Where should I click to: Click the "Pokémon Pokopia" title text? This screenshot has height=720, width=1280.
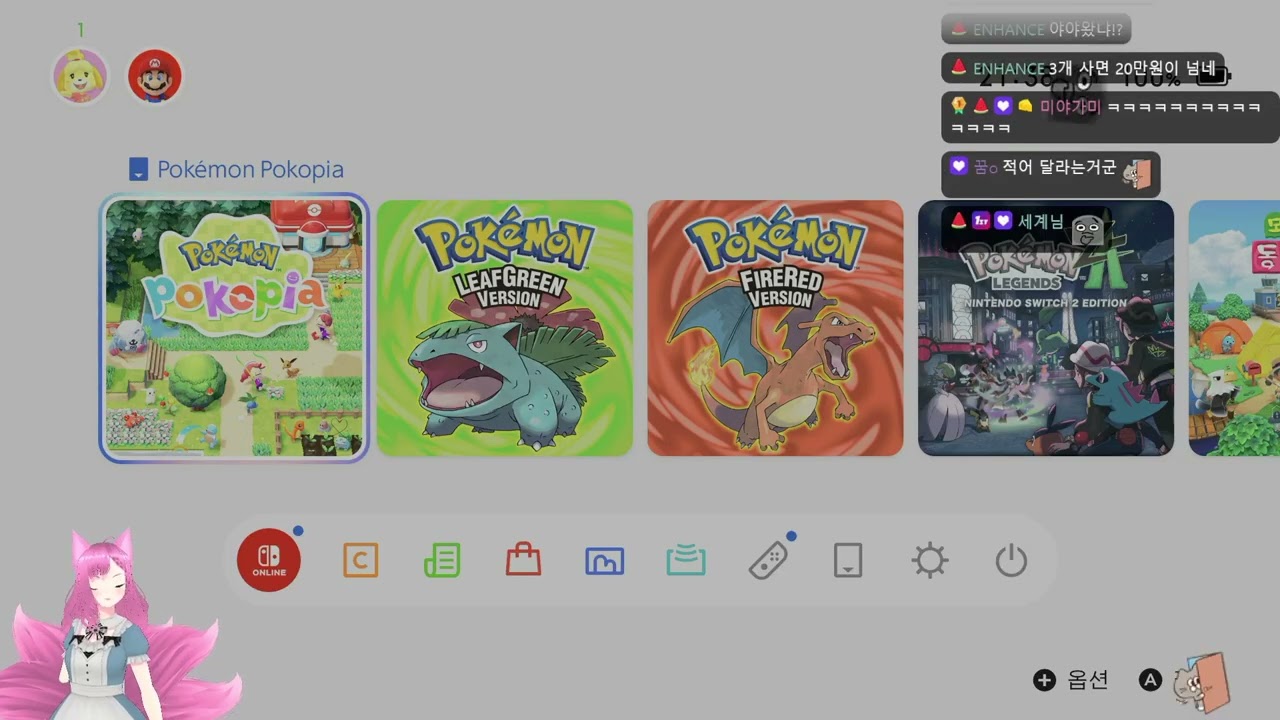tap(250, 169)
